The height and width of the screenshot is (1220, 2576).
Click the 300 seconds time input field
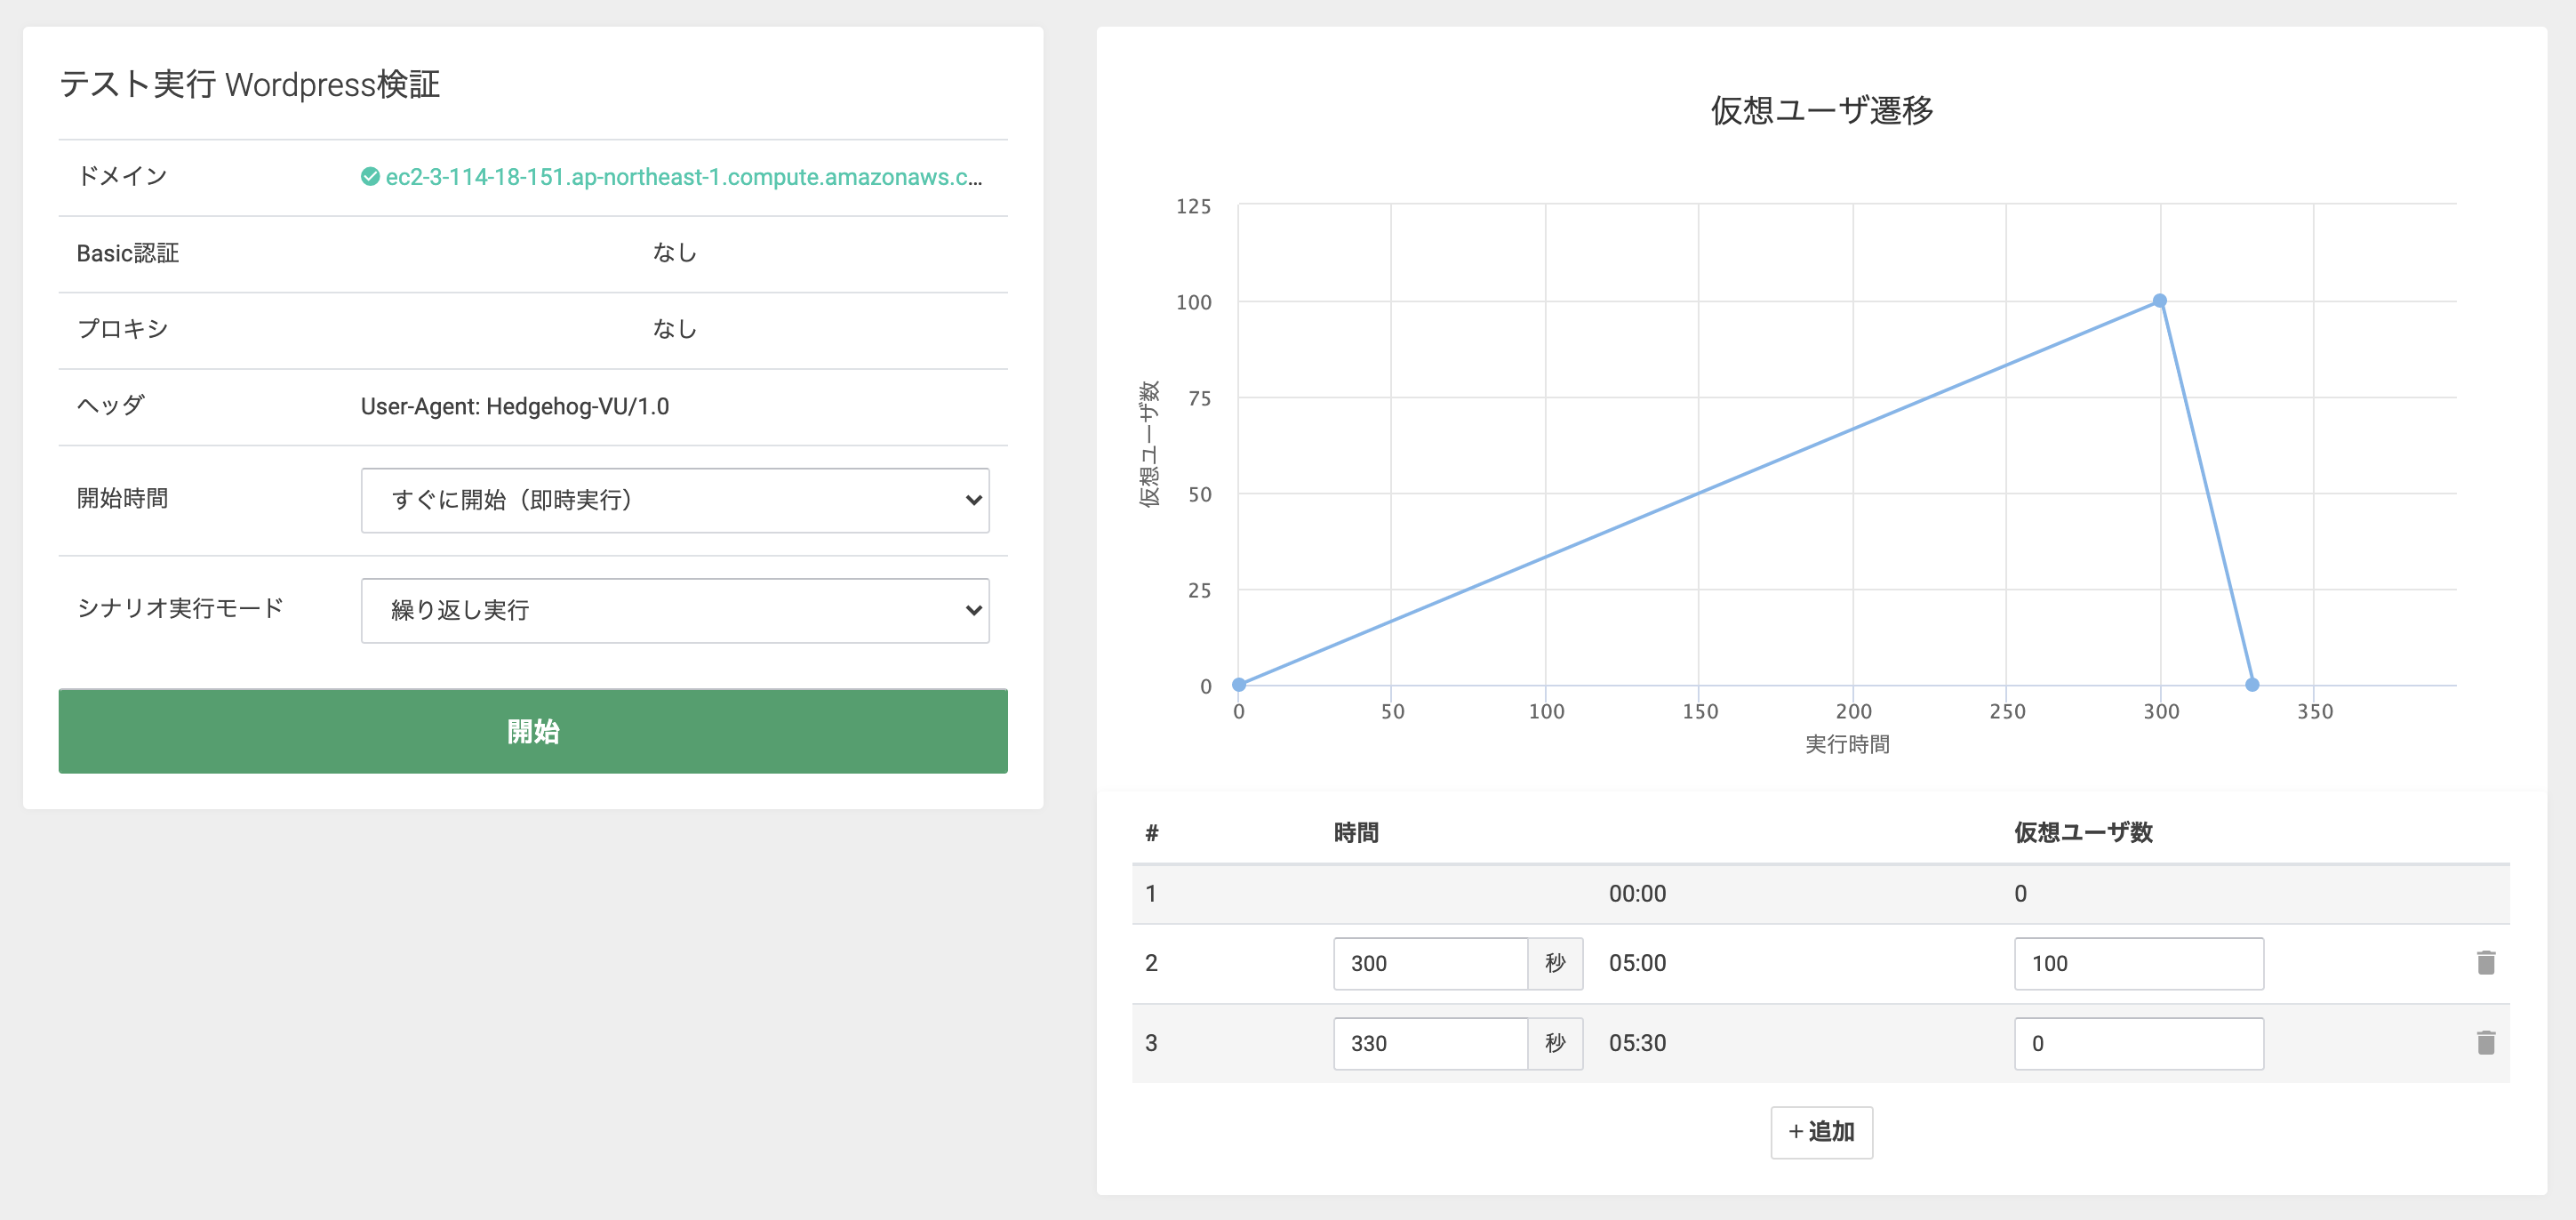click(x=1429, y=963)
